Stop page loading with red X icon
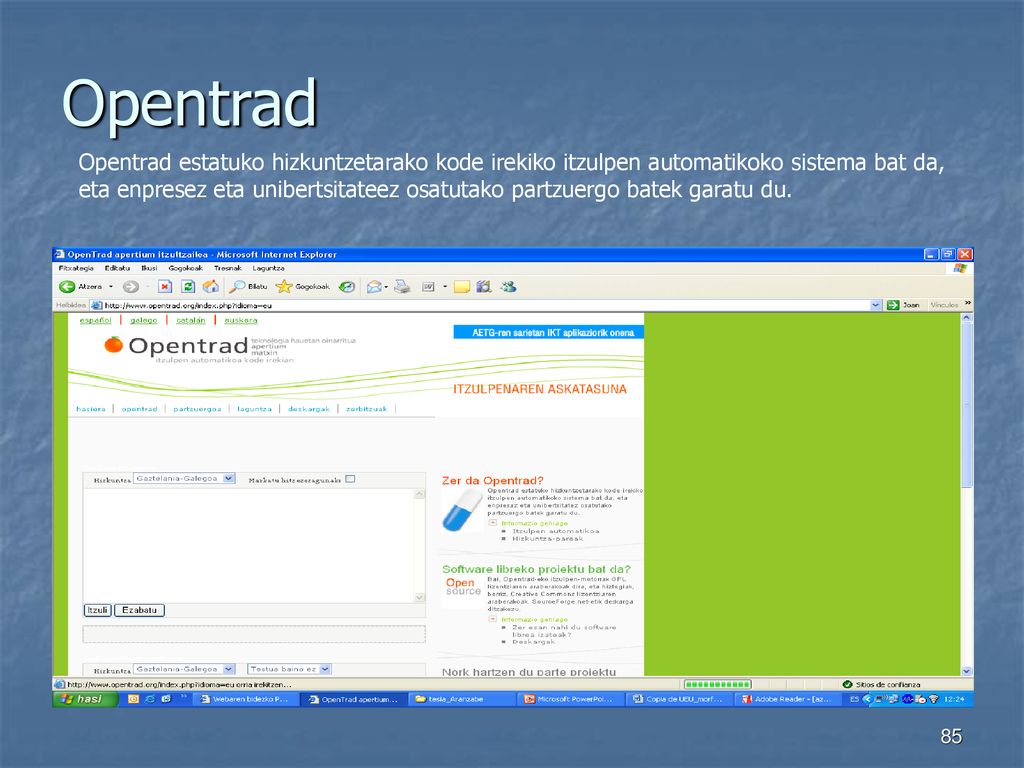The image size is (1024, 768). coord(165,286)
